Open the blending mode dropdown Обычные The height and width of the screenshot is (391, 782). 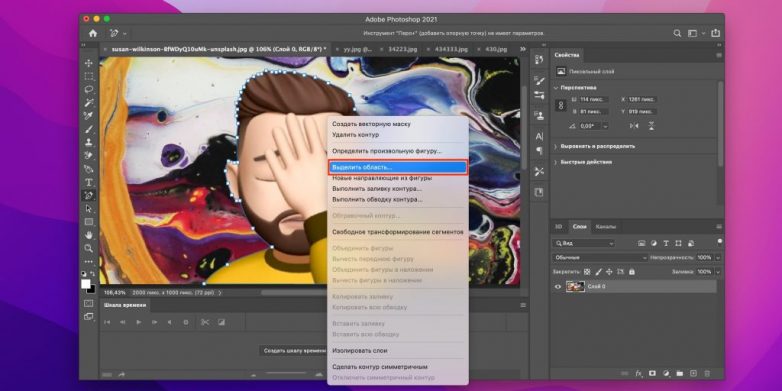(x=600, y=258)
